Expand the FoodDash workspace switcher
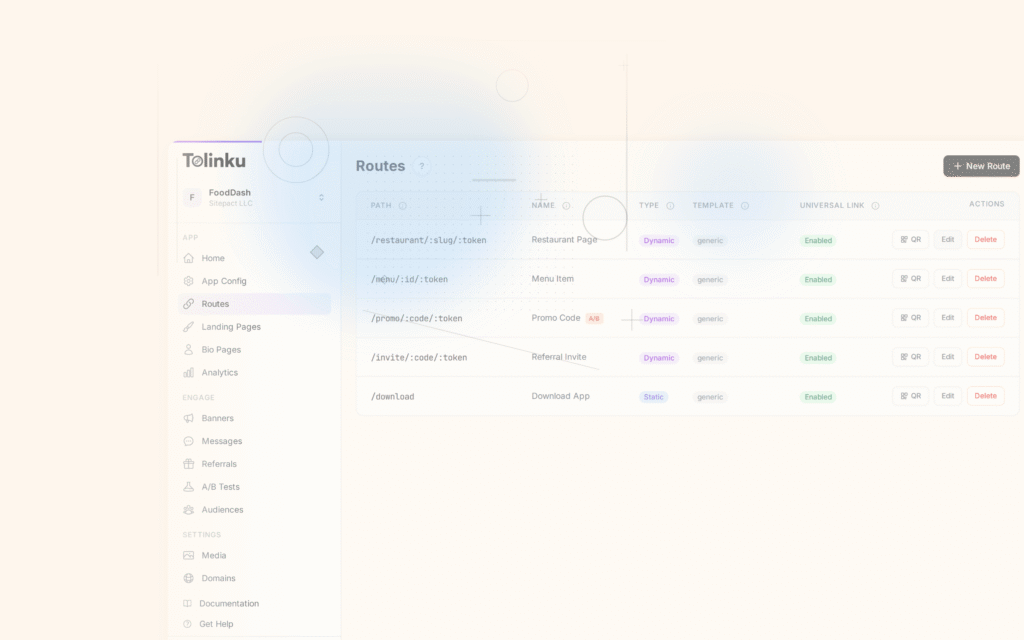The image size is (1024, 640). (x=252, y=197)
